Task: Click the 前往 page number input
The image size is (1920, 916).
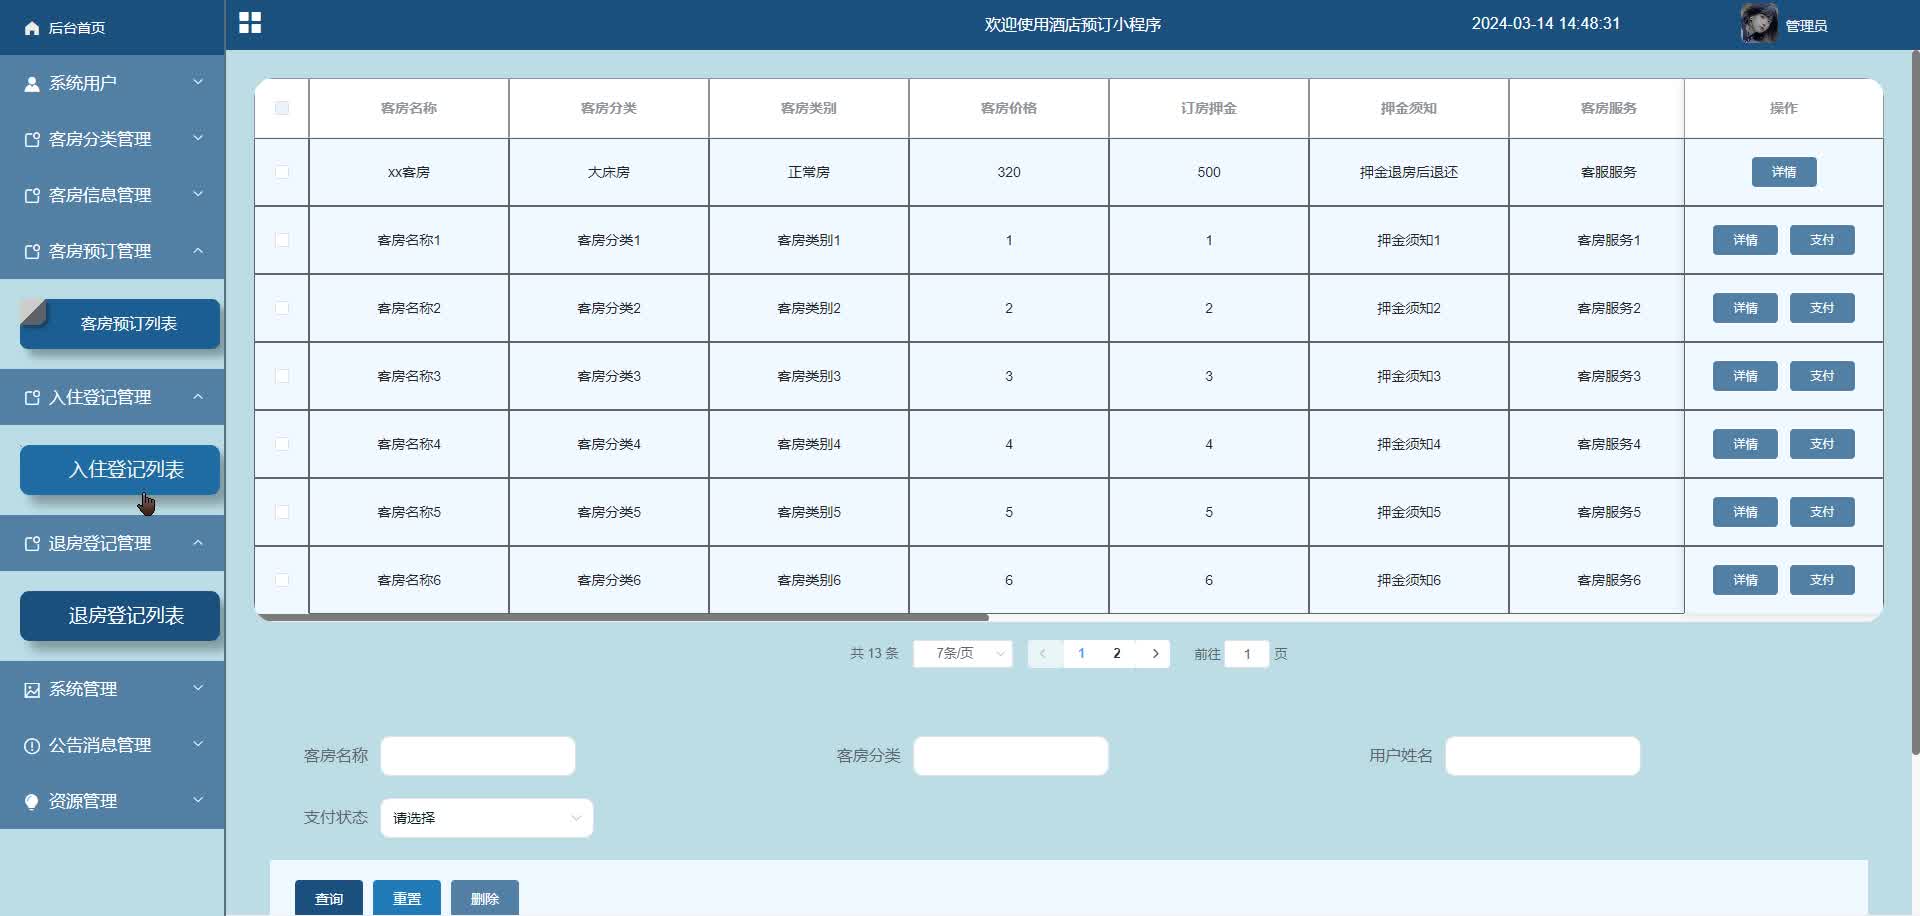Action: tap(1247, 654)
